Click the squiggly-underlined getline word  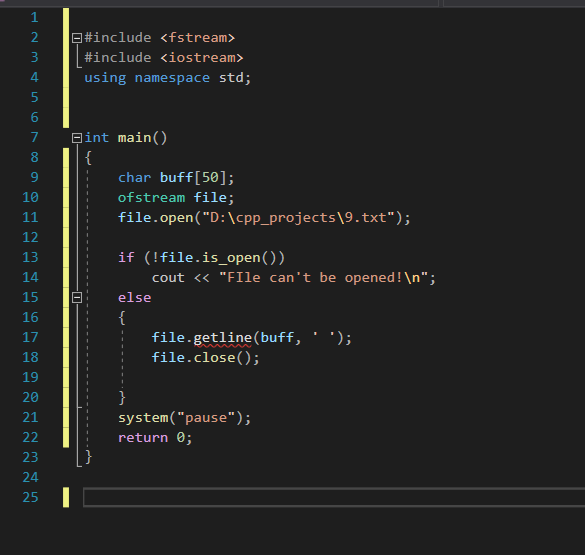[223, 338]
